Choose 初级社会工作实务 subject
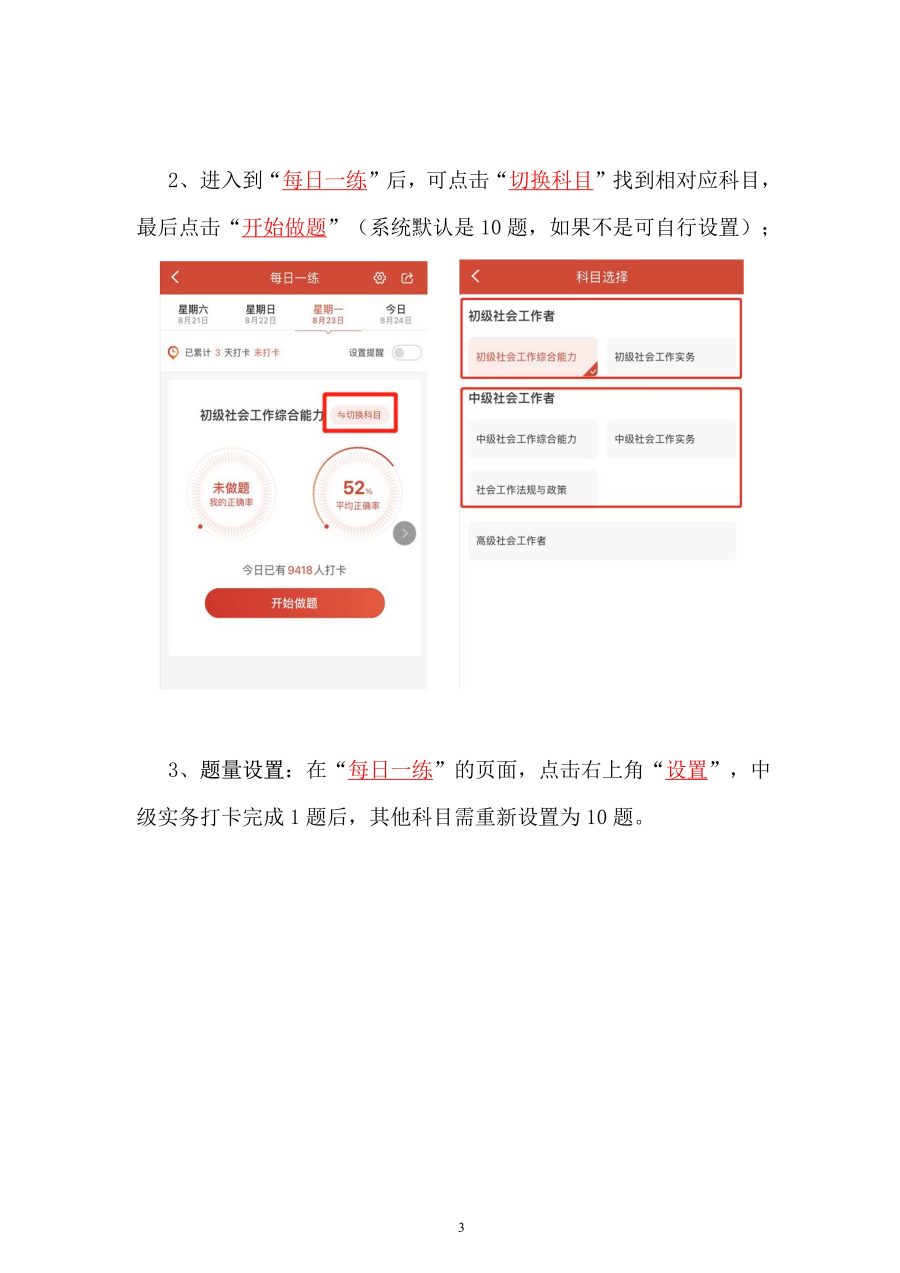 (x=671, y=357)
